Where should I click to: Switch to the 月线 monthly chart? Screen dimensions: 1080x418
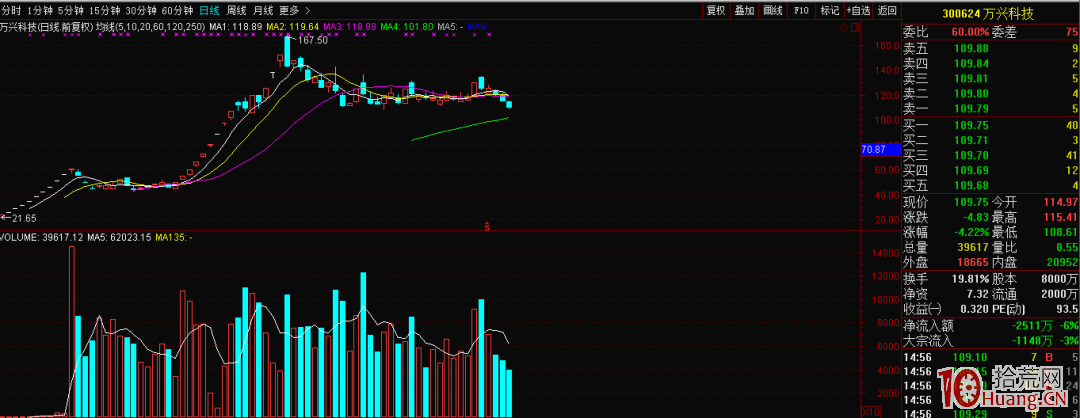click(x=263, y=10)
